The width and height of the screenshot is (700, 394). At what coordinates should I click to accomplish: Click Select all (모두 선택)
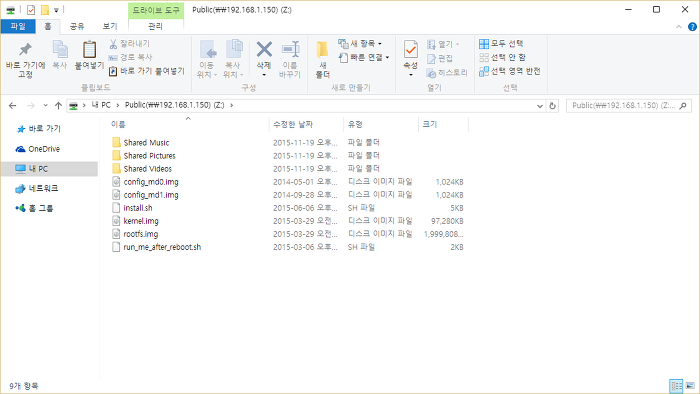click(501, 44)
